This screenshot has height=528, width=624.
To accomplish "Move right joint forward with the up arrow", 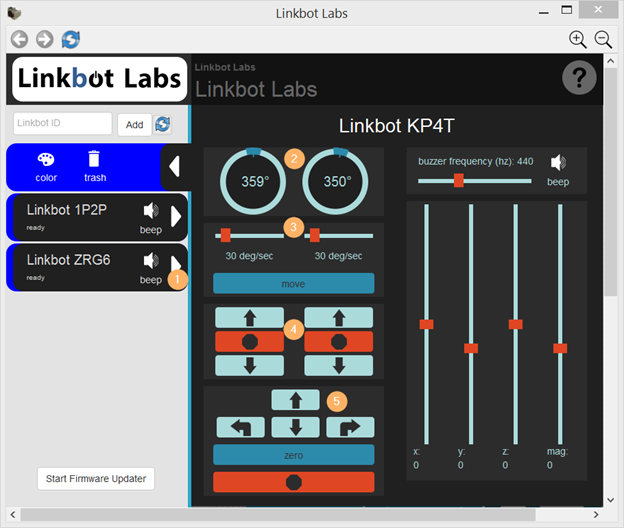I will tap(339, 318).
